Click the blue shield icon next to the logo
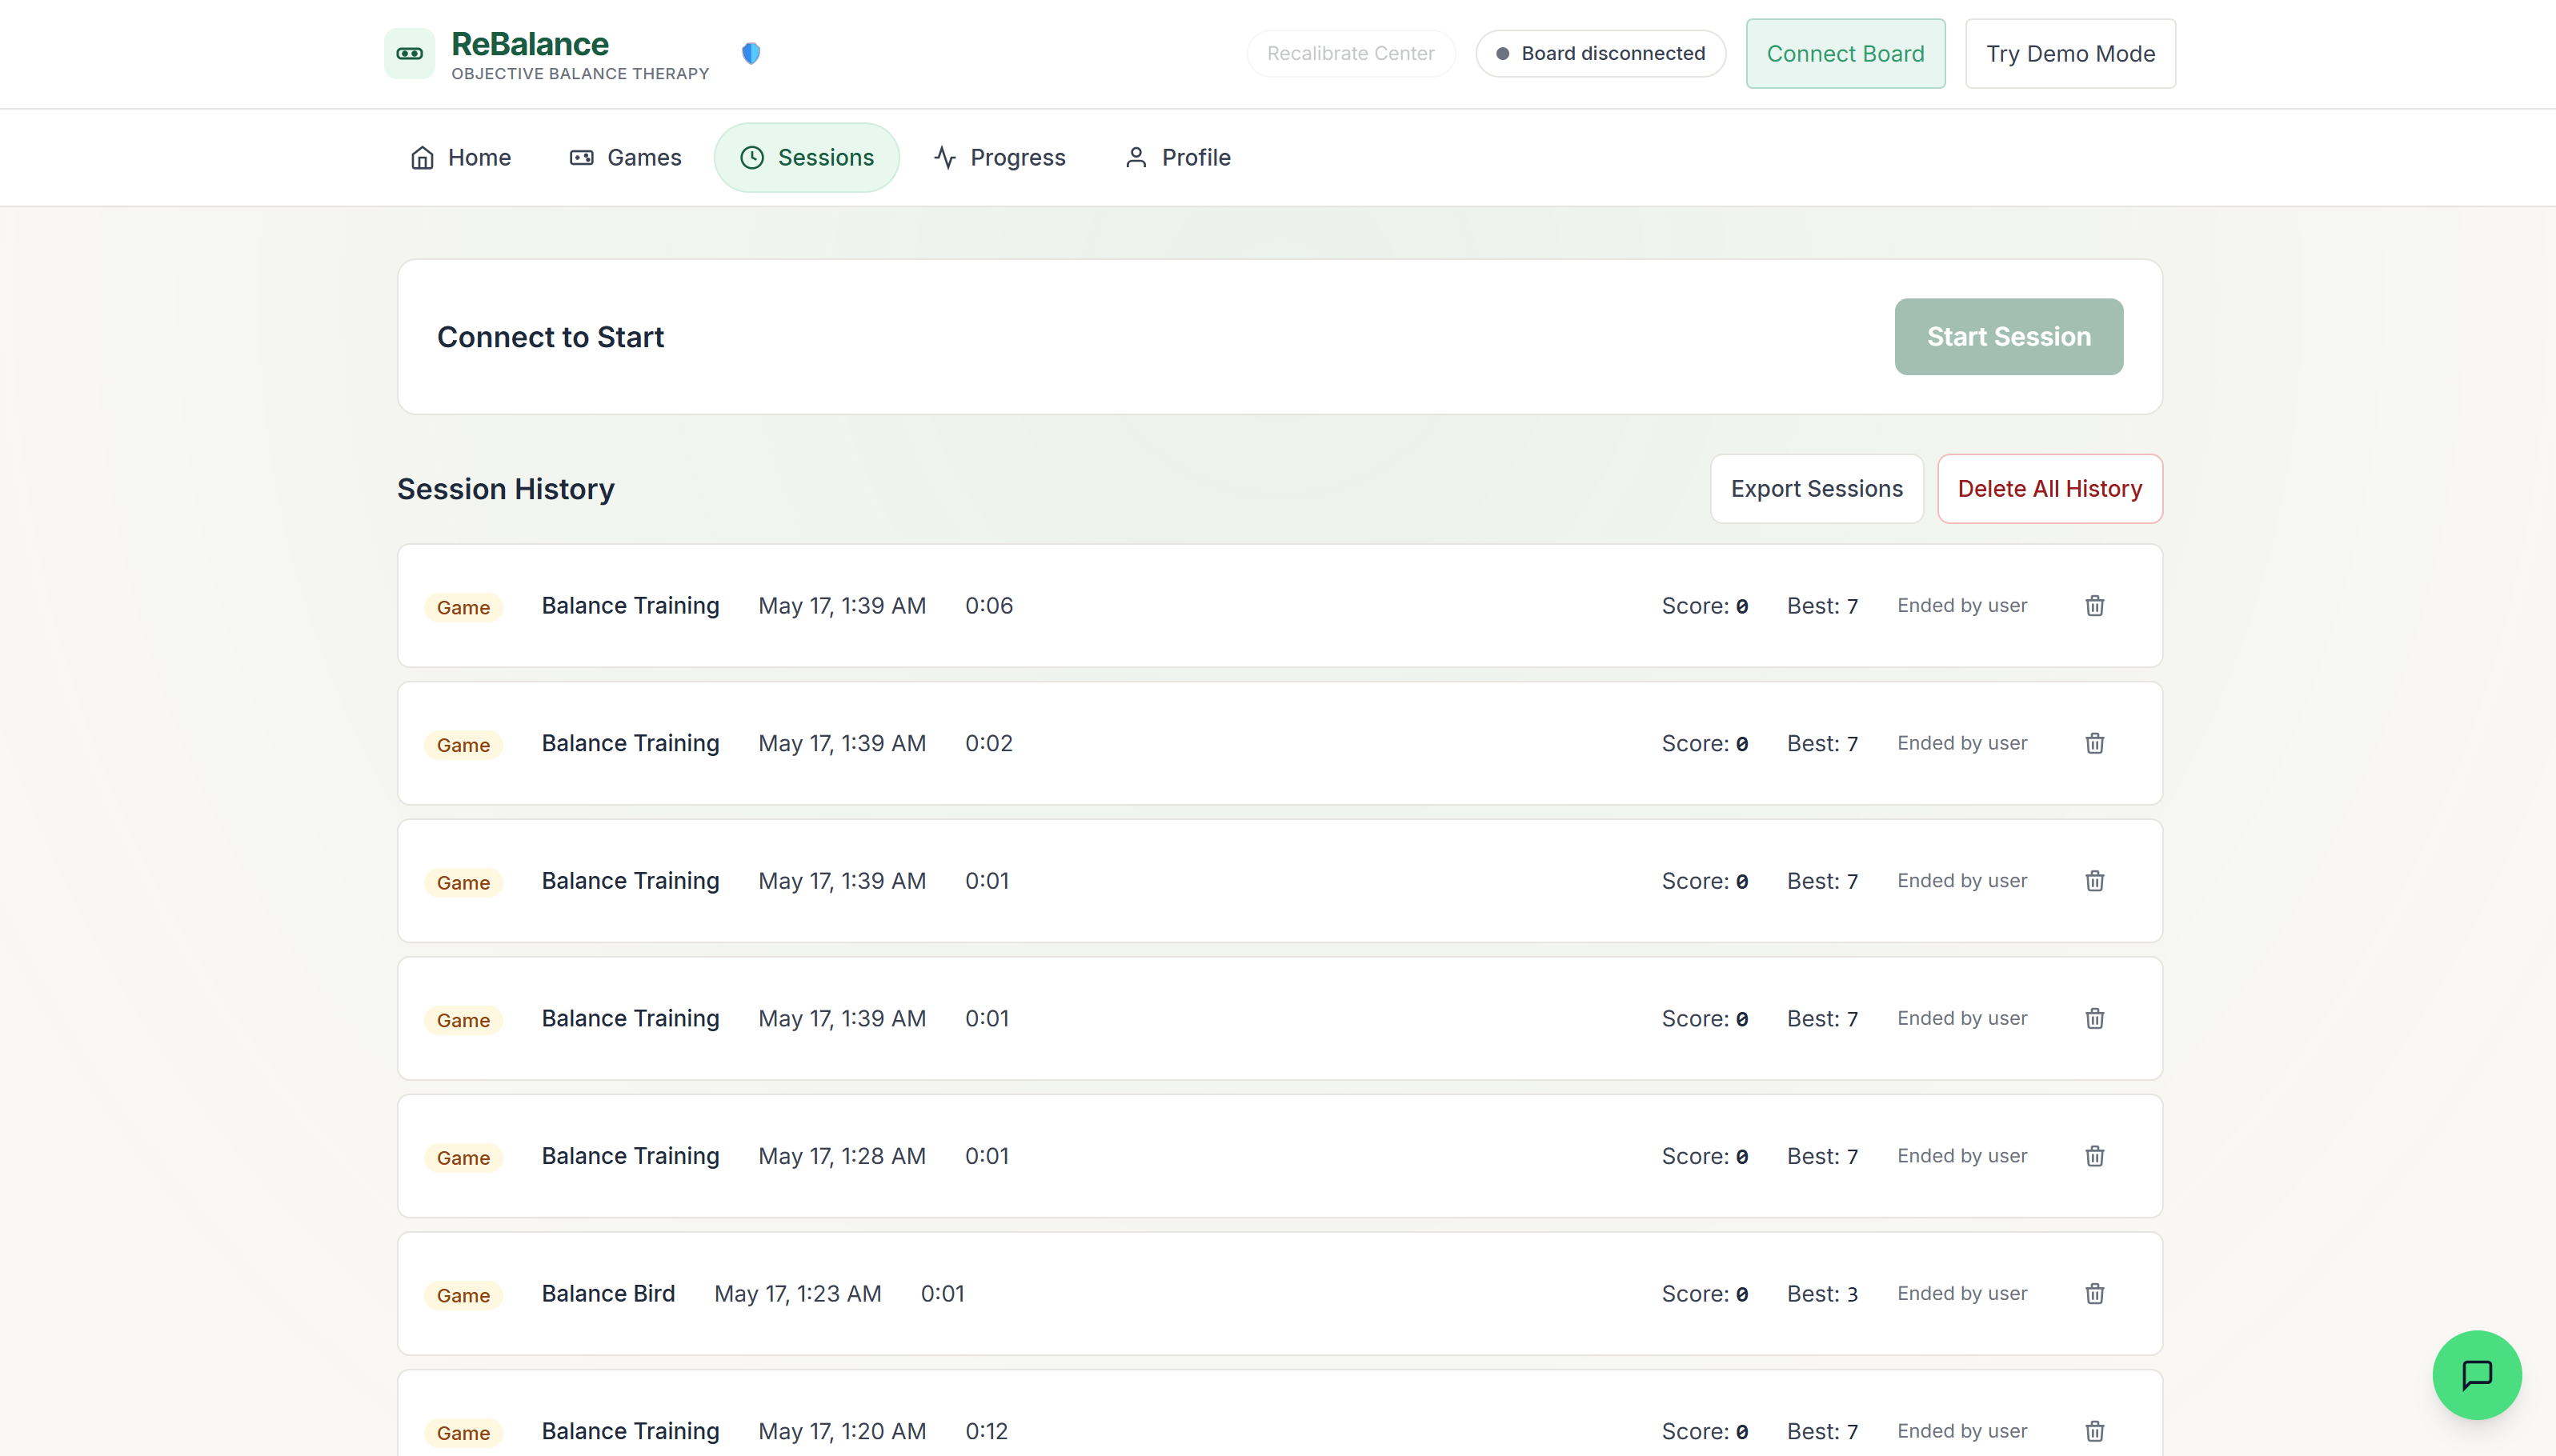Viewport: 2556px width, 1456px height. pyautogui.click(x=751, y=53)
